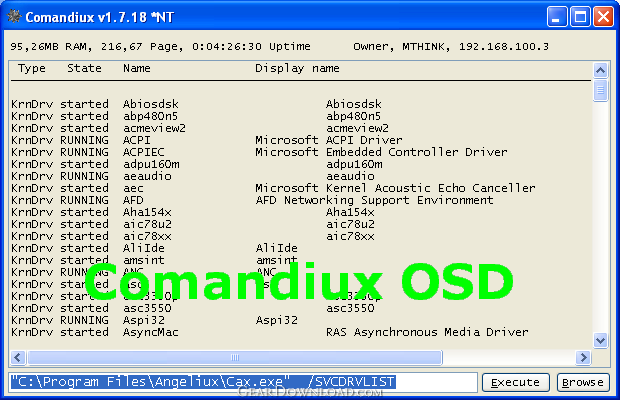Select the aic78xx name entry

click(147, 236)
